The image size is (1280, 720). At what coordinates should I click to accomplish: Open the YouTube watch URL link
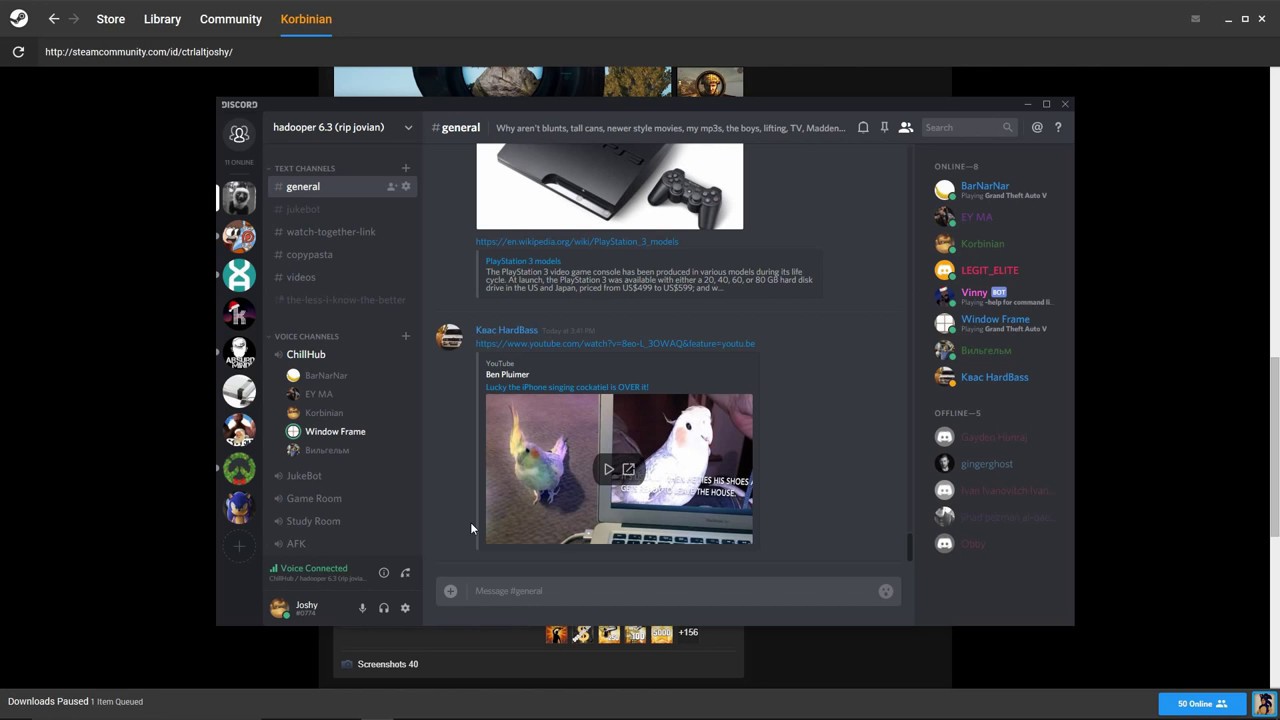click(615, 344)
